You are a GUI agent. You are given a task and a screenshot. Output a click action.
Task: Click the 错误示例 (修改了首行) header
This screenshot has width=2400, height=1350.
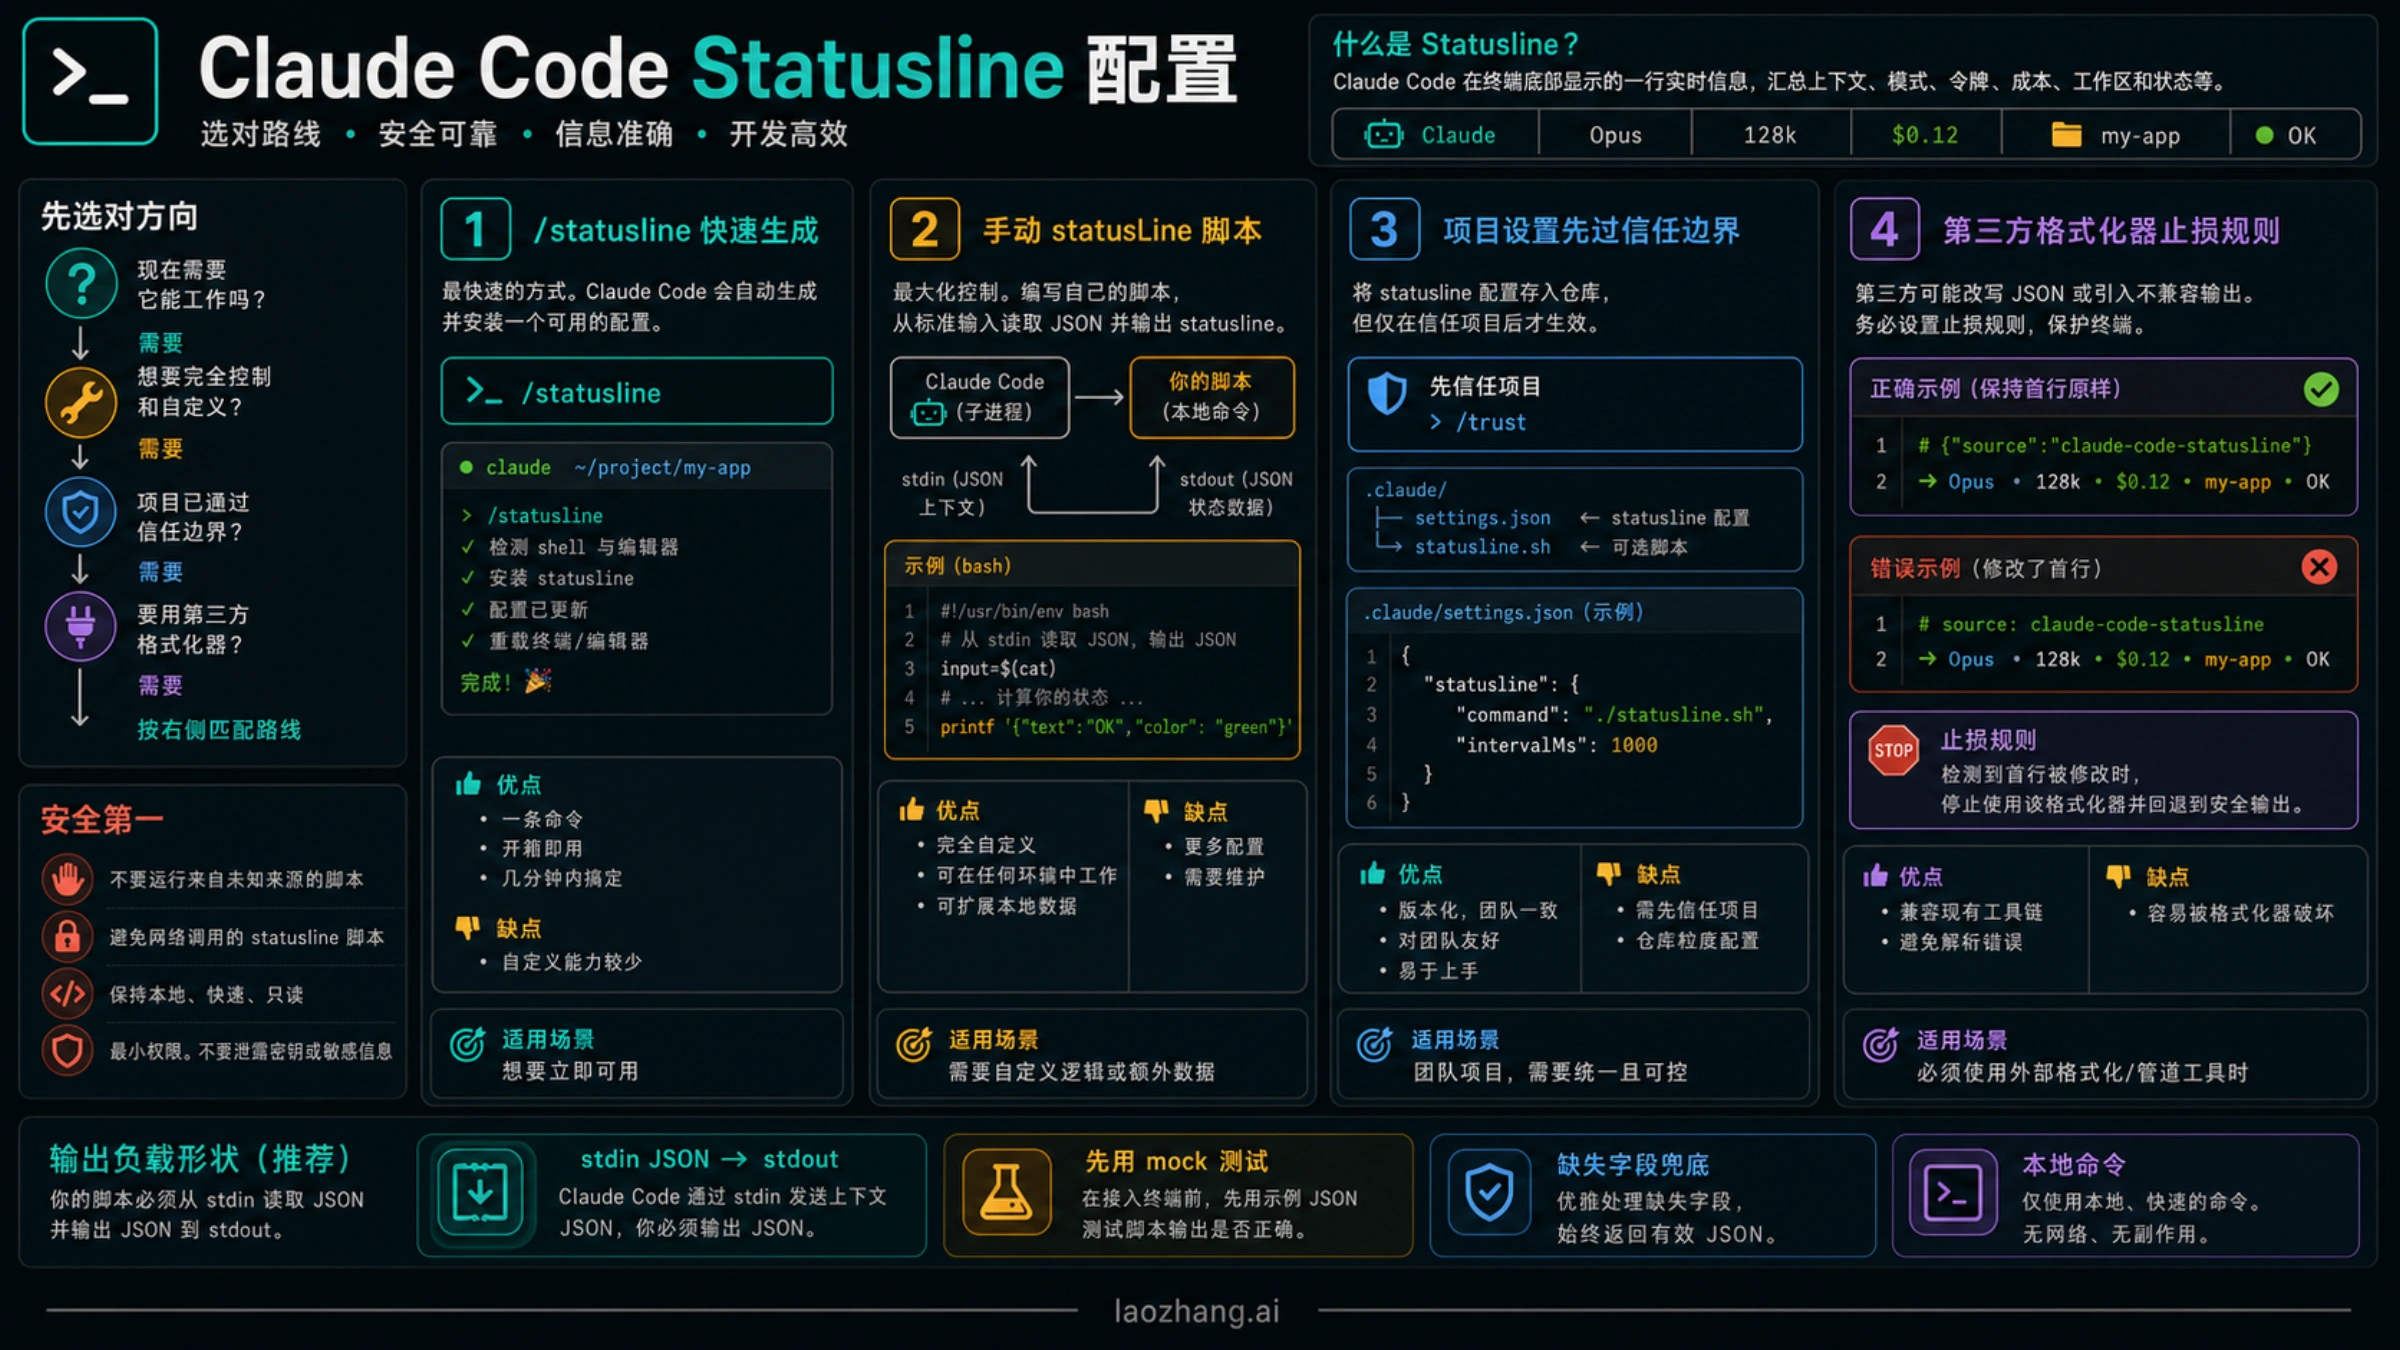[x=2103, y=568]
